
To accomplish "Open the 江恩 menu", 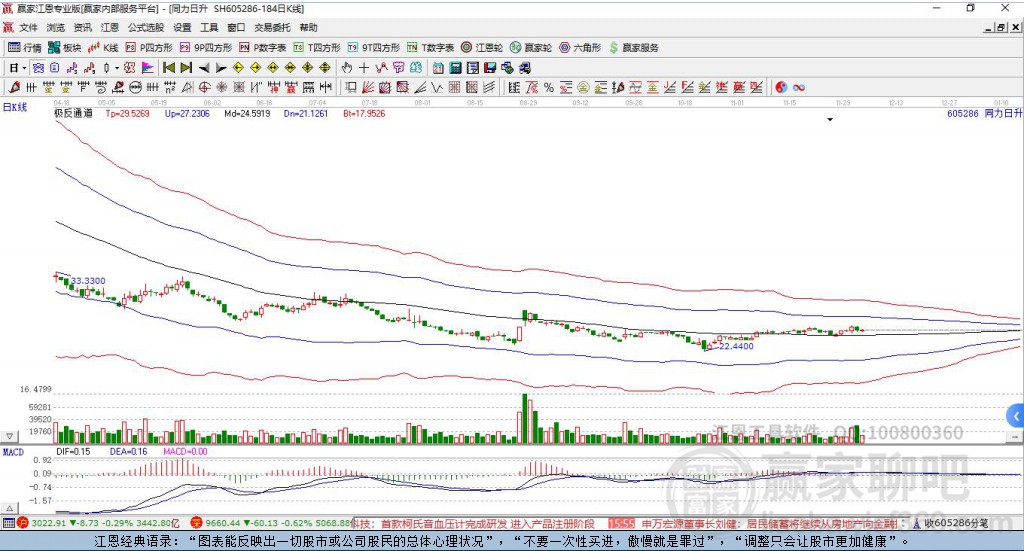I will [x=109, y=28].
